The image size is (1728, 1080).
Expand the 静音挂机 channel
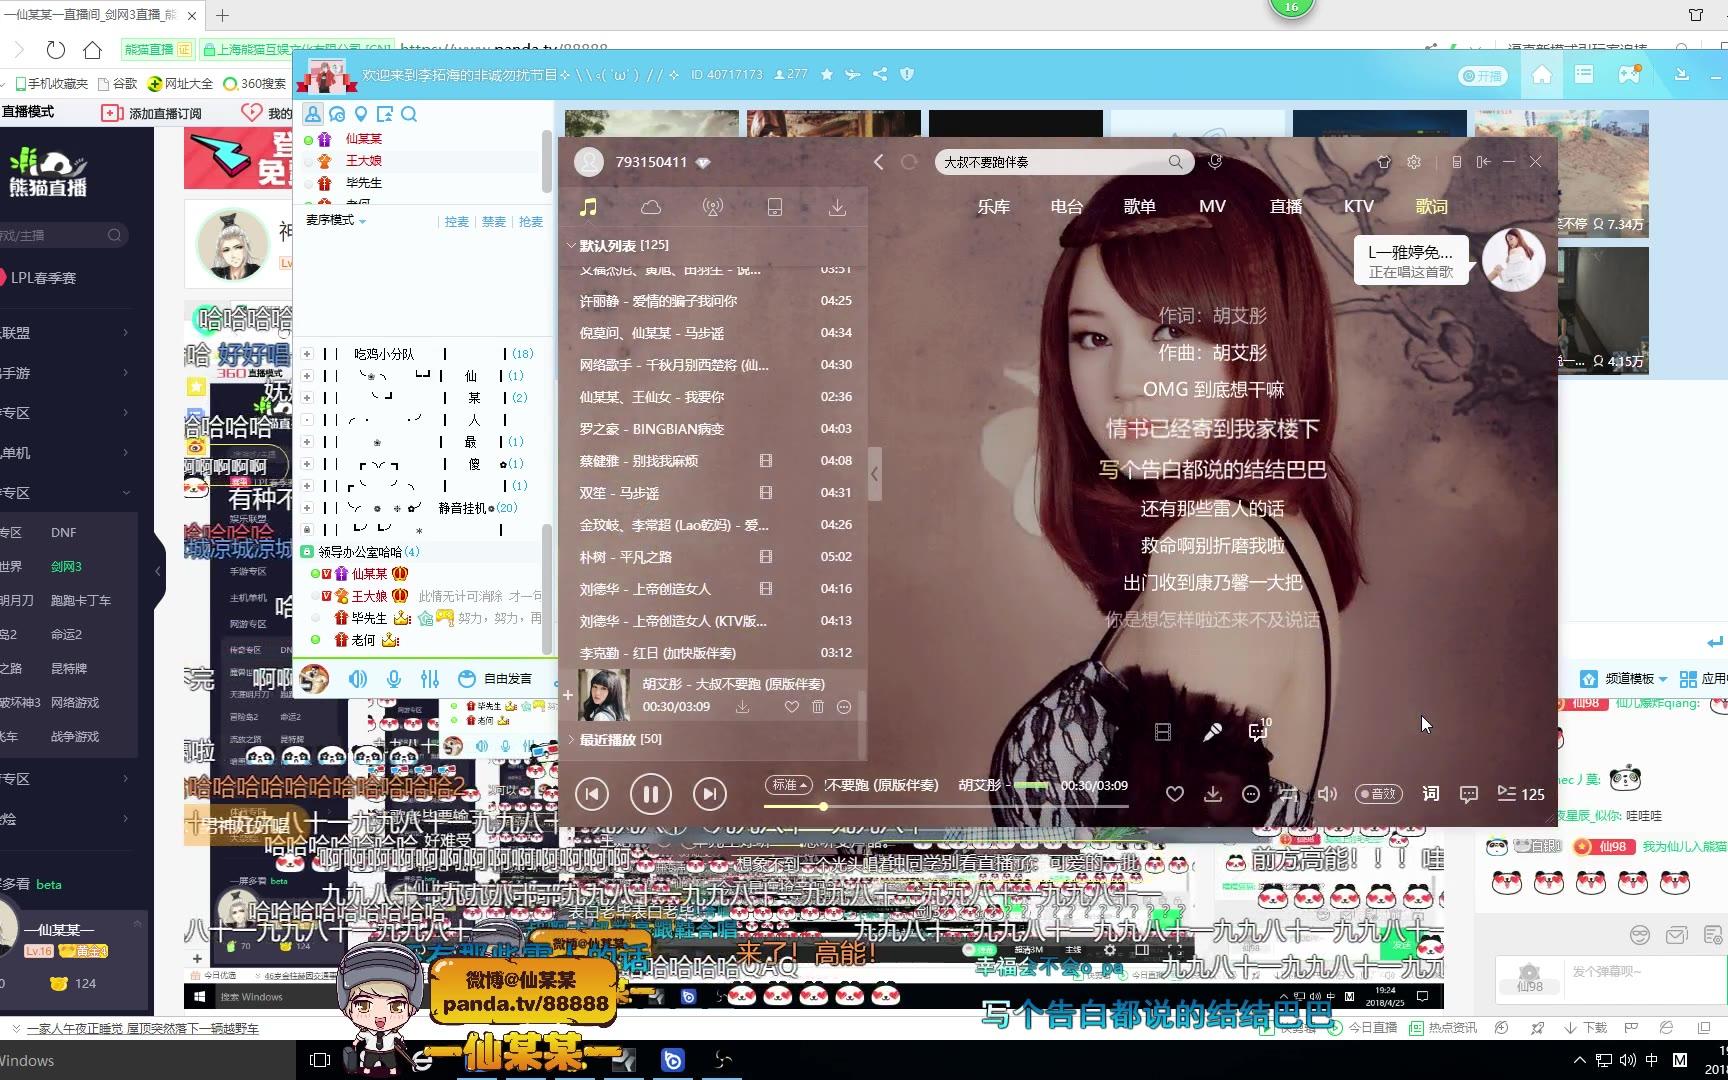pos(307,508)
